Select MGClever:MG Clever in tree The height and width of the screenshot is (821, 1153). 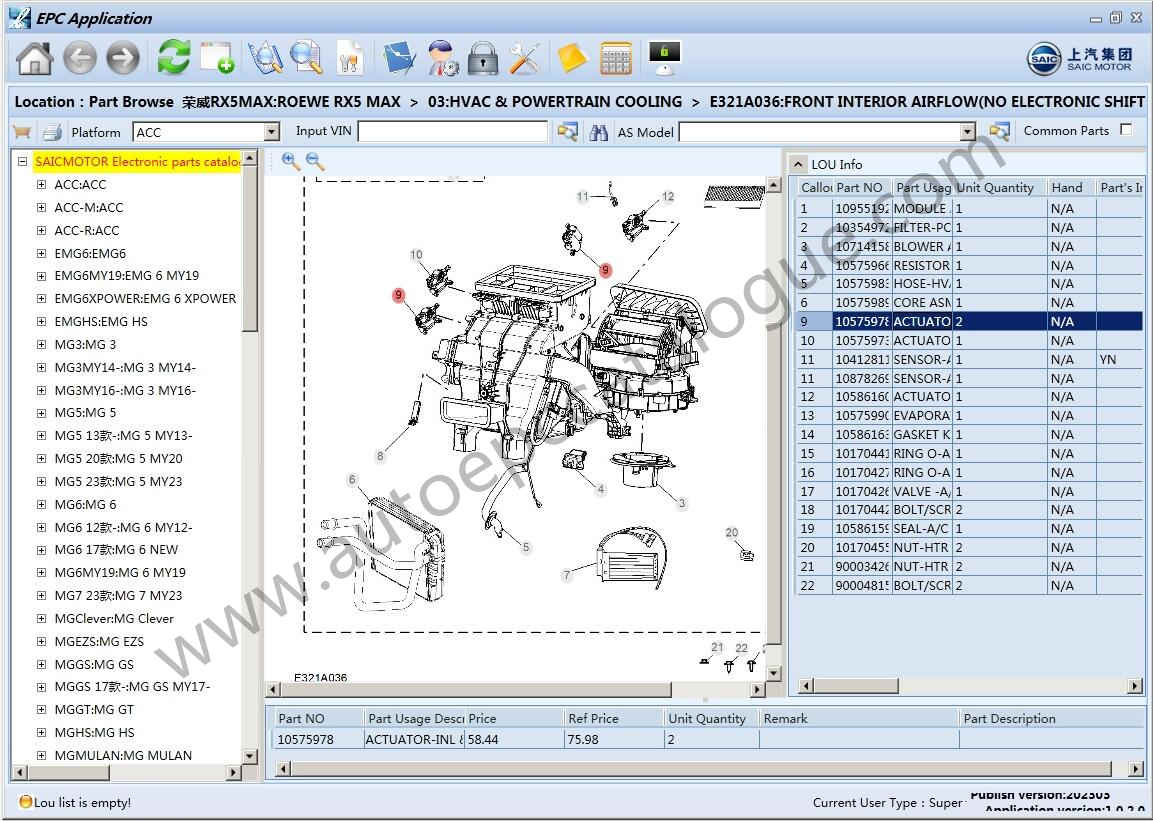(x=114, y=618)
